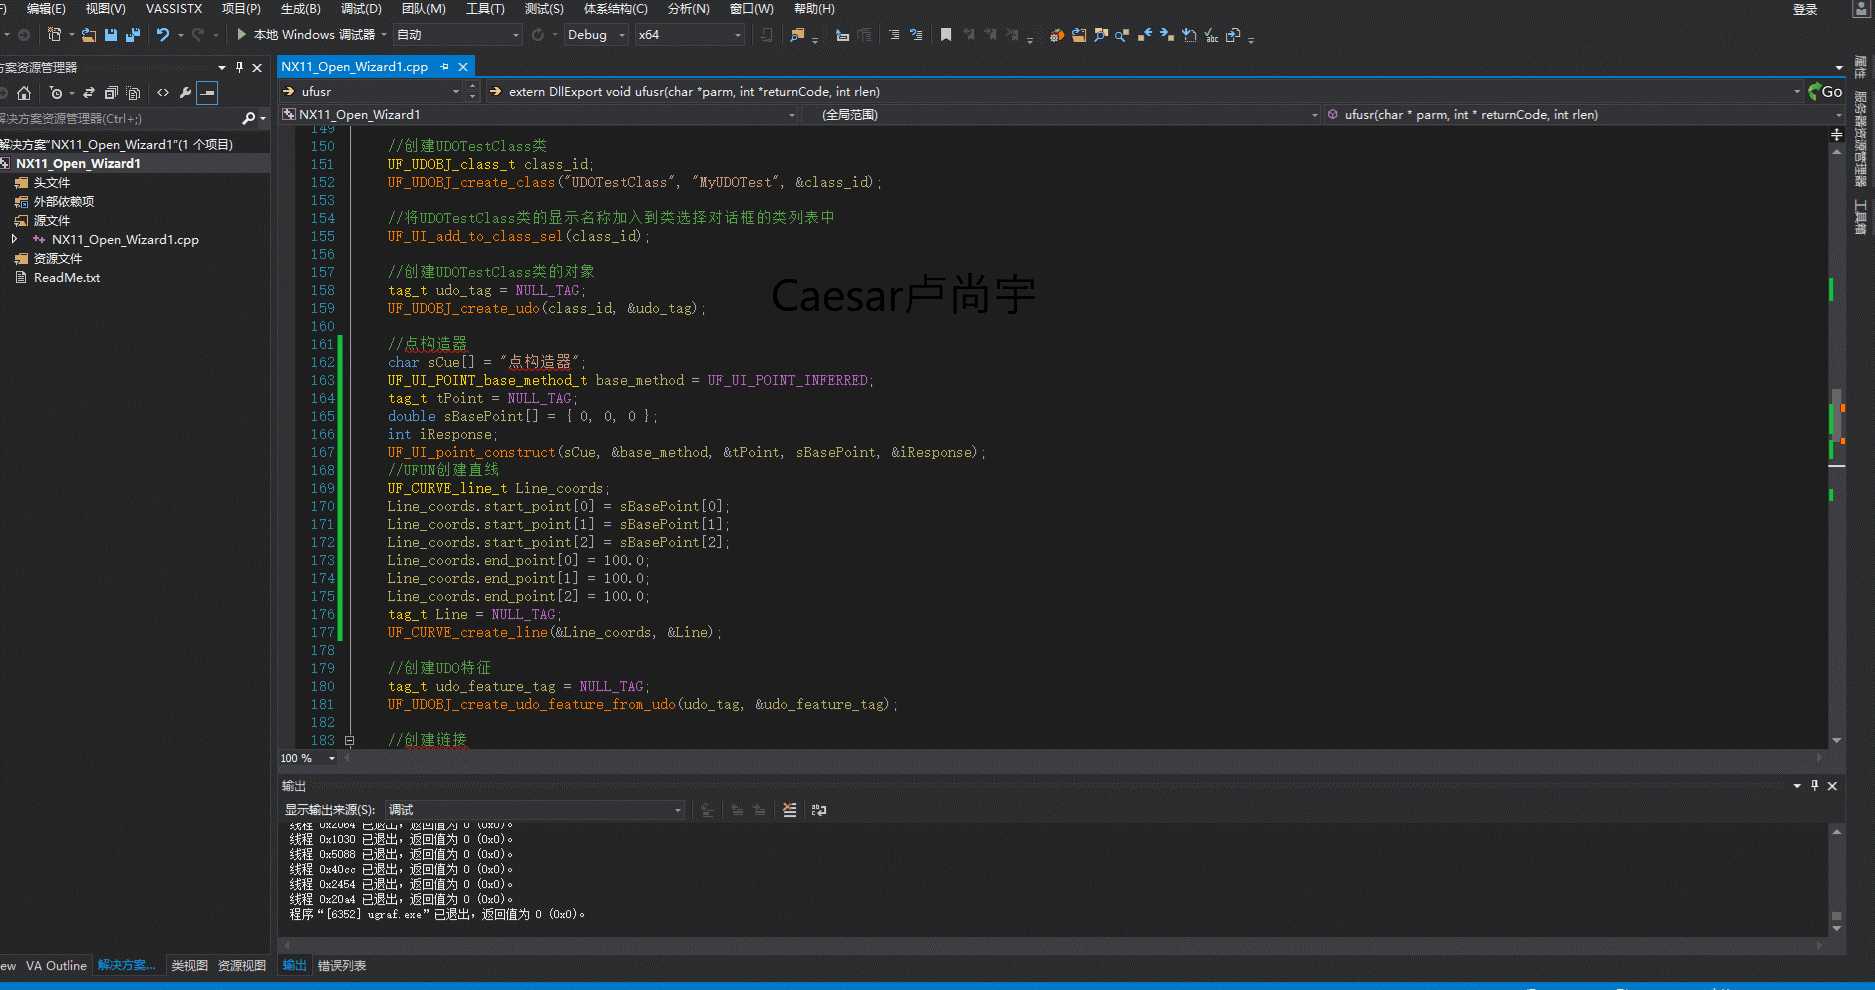This screenshot has height=990, width=1875.
Task: Open the 帮助(H) menu
Action: coord(814,9)
